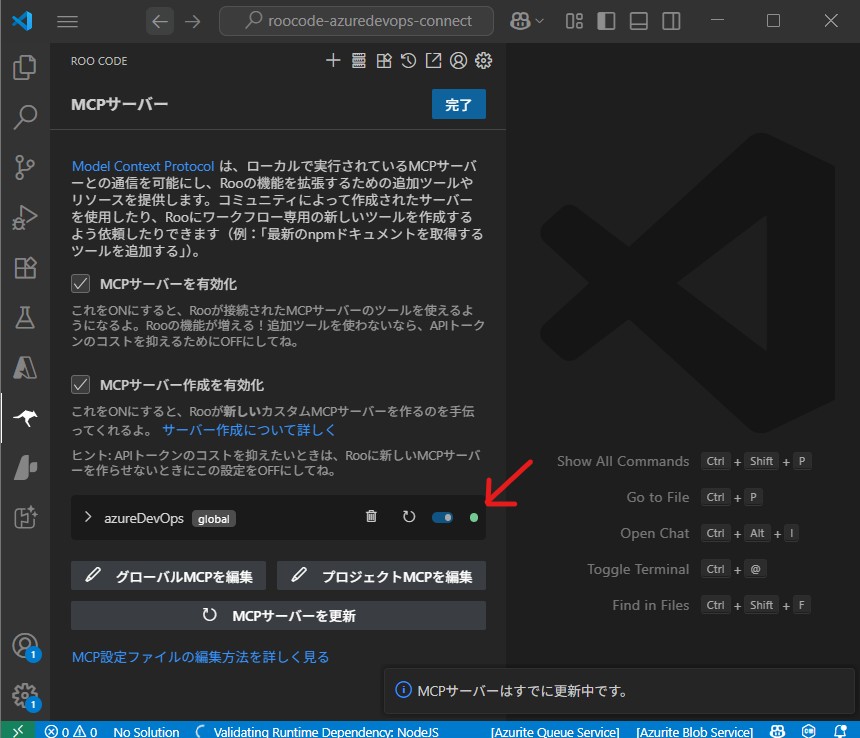
Task: Open Roo Code task history
Action: pos(408,60)
